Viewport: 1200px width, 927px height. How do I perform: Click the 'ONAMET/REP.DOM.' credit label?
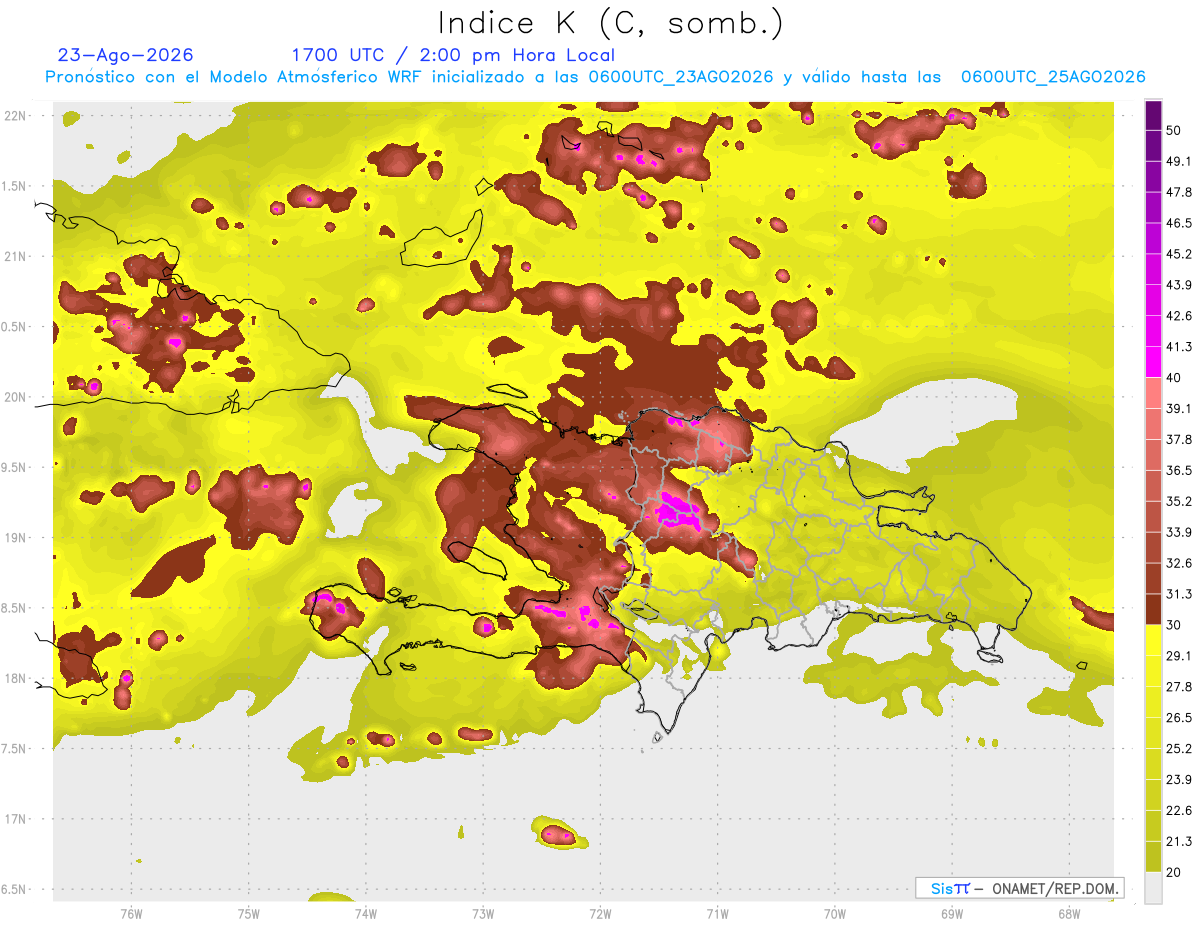(x=1054, y=888)
